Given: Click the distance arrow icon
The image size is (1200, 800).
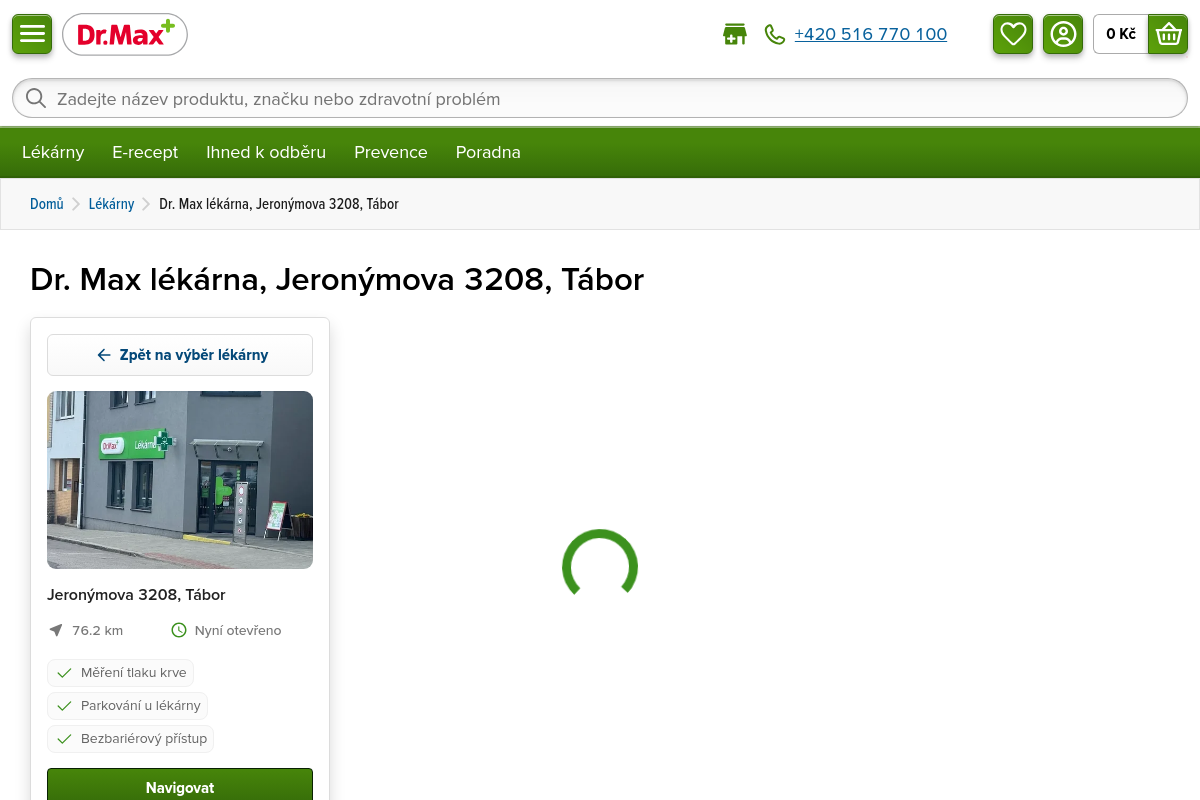Looking at the screenshot, I should (x=56, y=630).
